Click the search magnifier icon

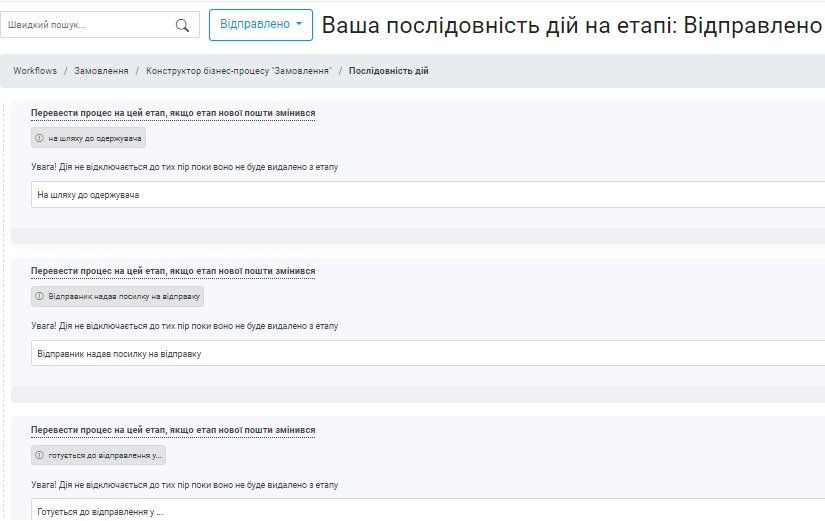(182, 25)
